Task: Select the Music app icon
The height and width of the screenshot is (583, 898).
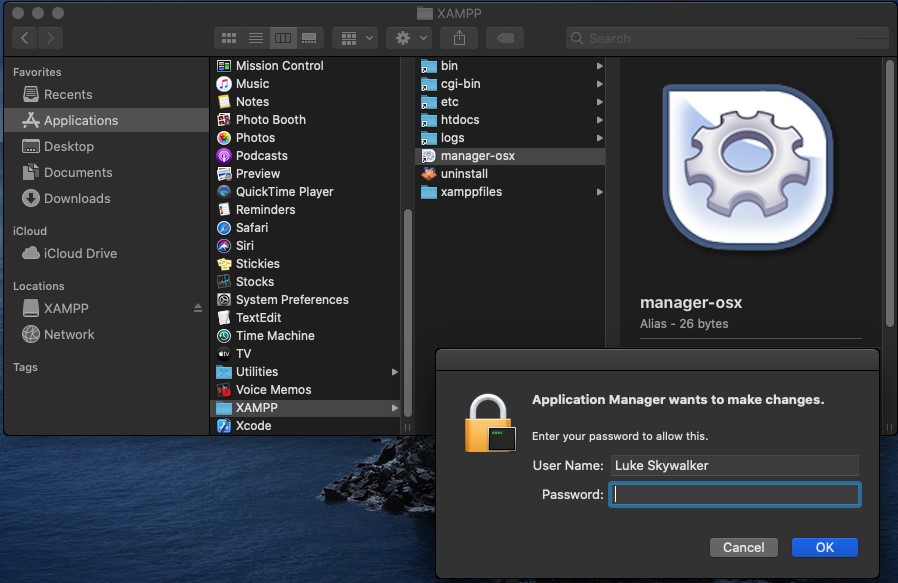Action: click(224, 84)
